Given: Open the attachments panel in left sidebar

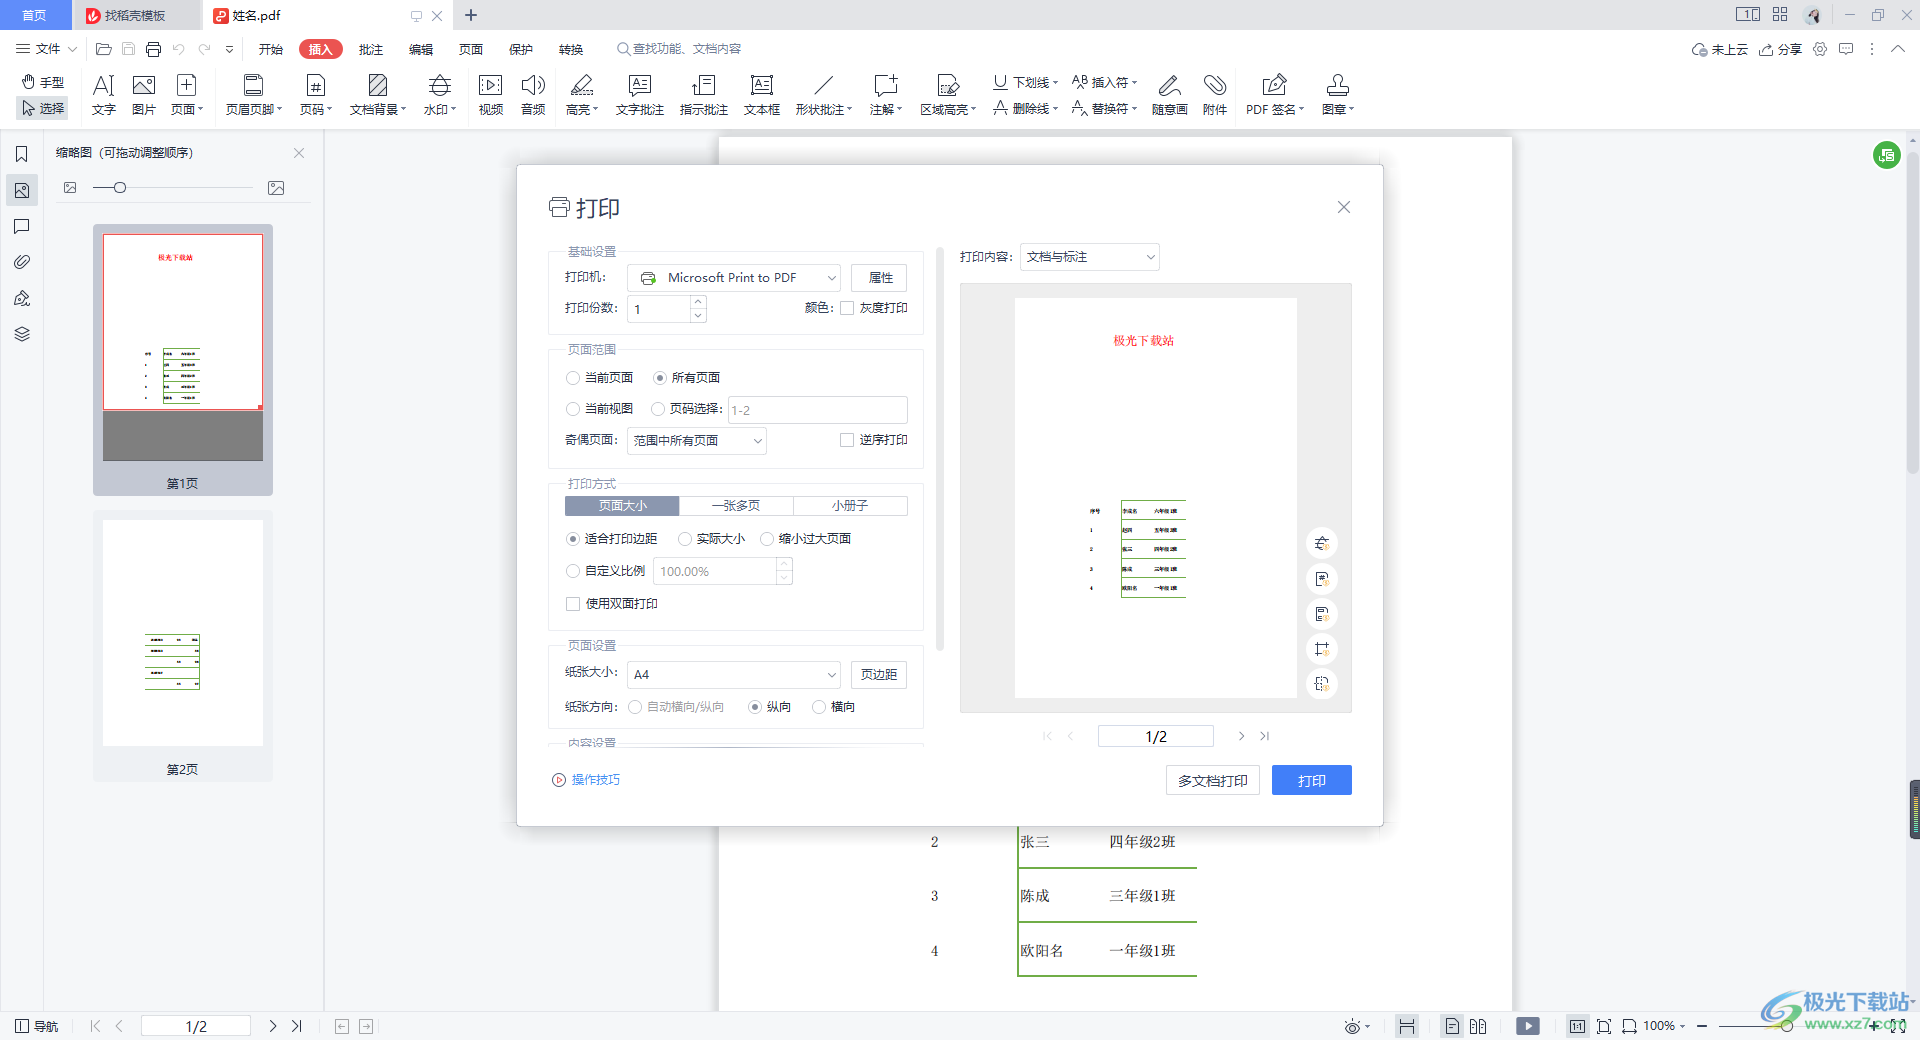Looking at the screenshot, I should click(x=21, y=262).
